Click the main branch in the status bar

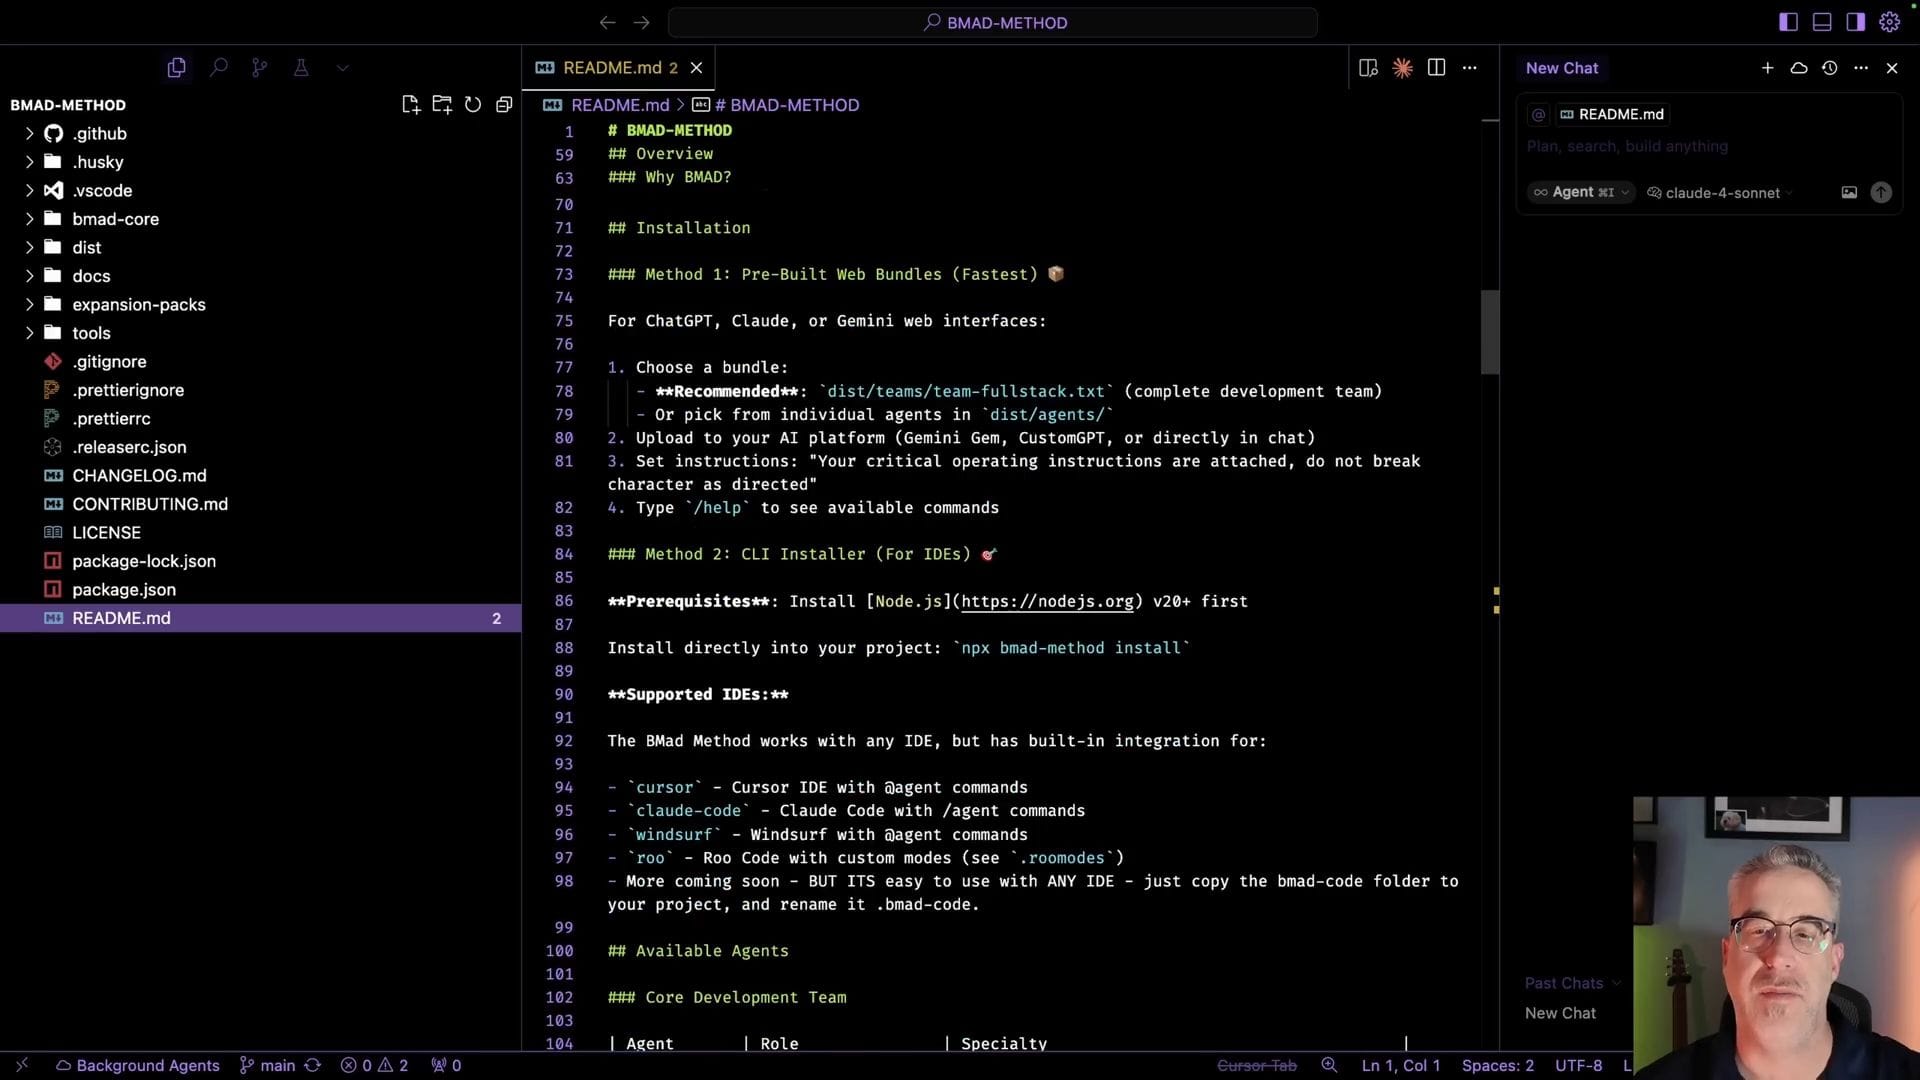[x=268, y=1065]
